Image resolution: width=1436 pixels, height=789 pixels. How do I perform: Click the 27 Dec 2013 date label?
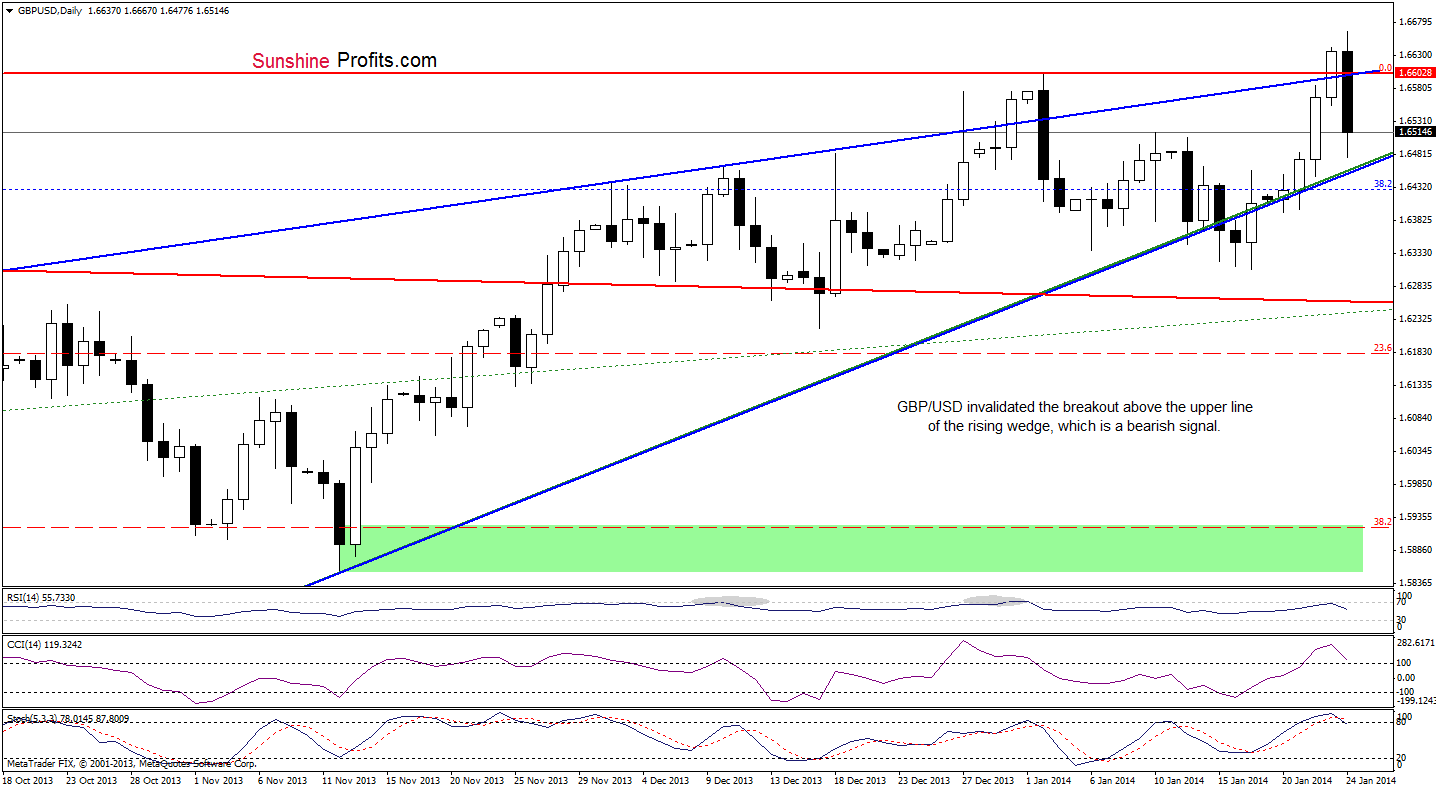click(x=988, y=779)
